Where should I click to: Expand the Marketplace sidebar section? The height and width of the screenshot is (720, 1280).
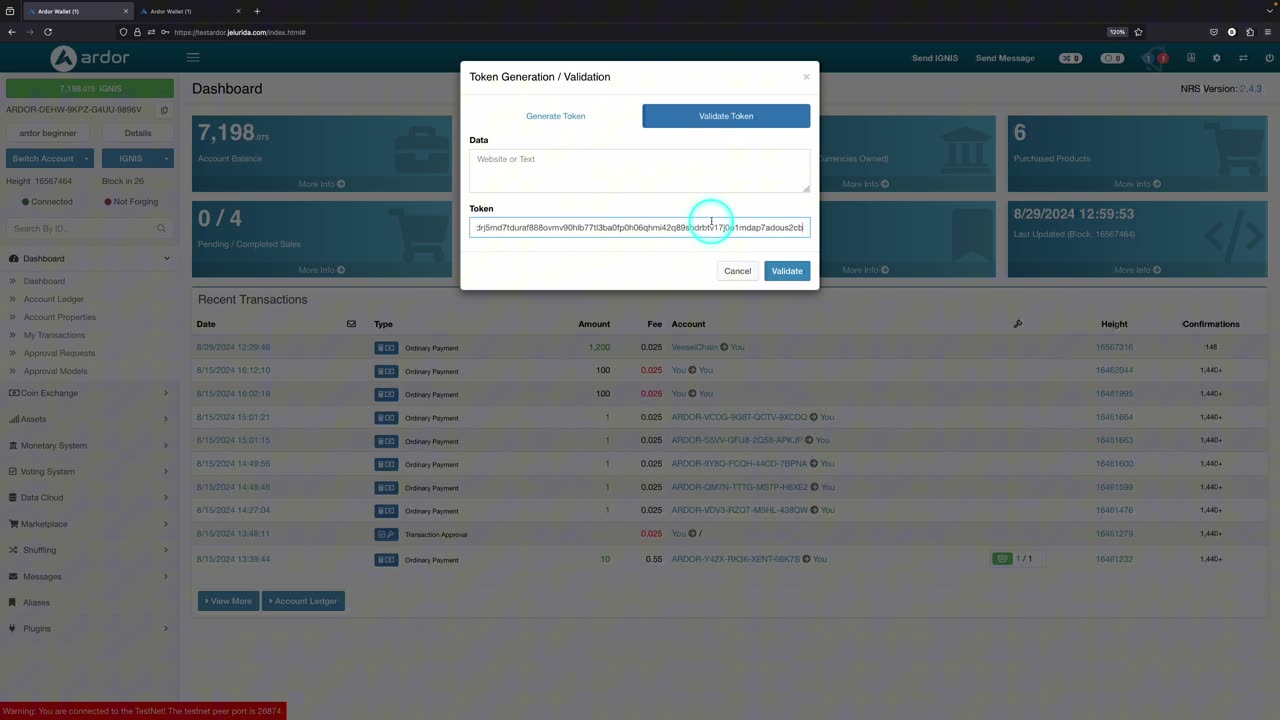point(88,524)
